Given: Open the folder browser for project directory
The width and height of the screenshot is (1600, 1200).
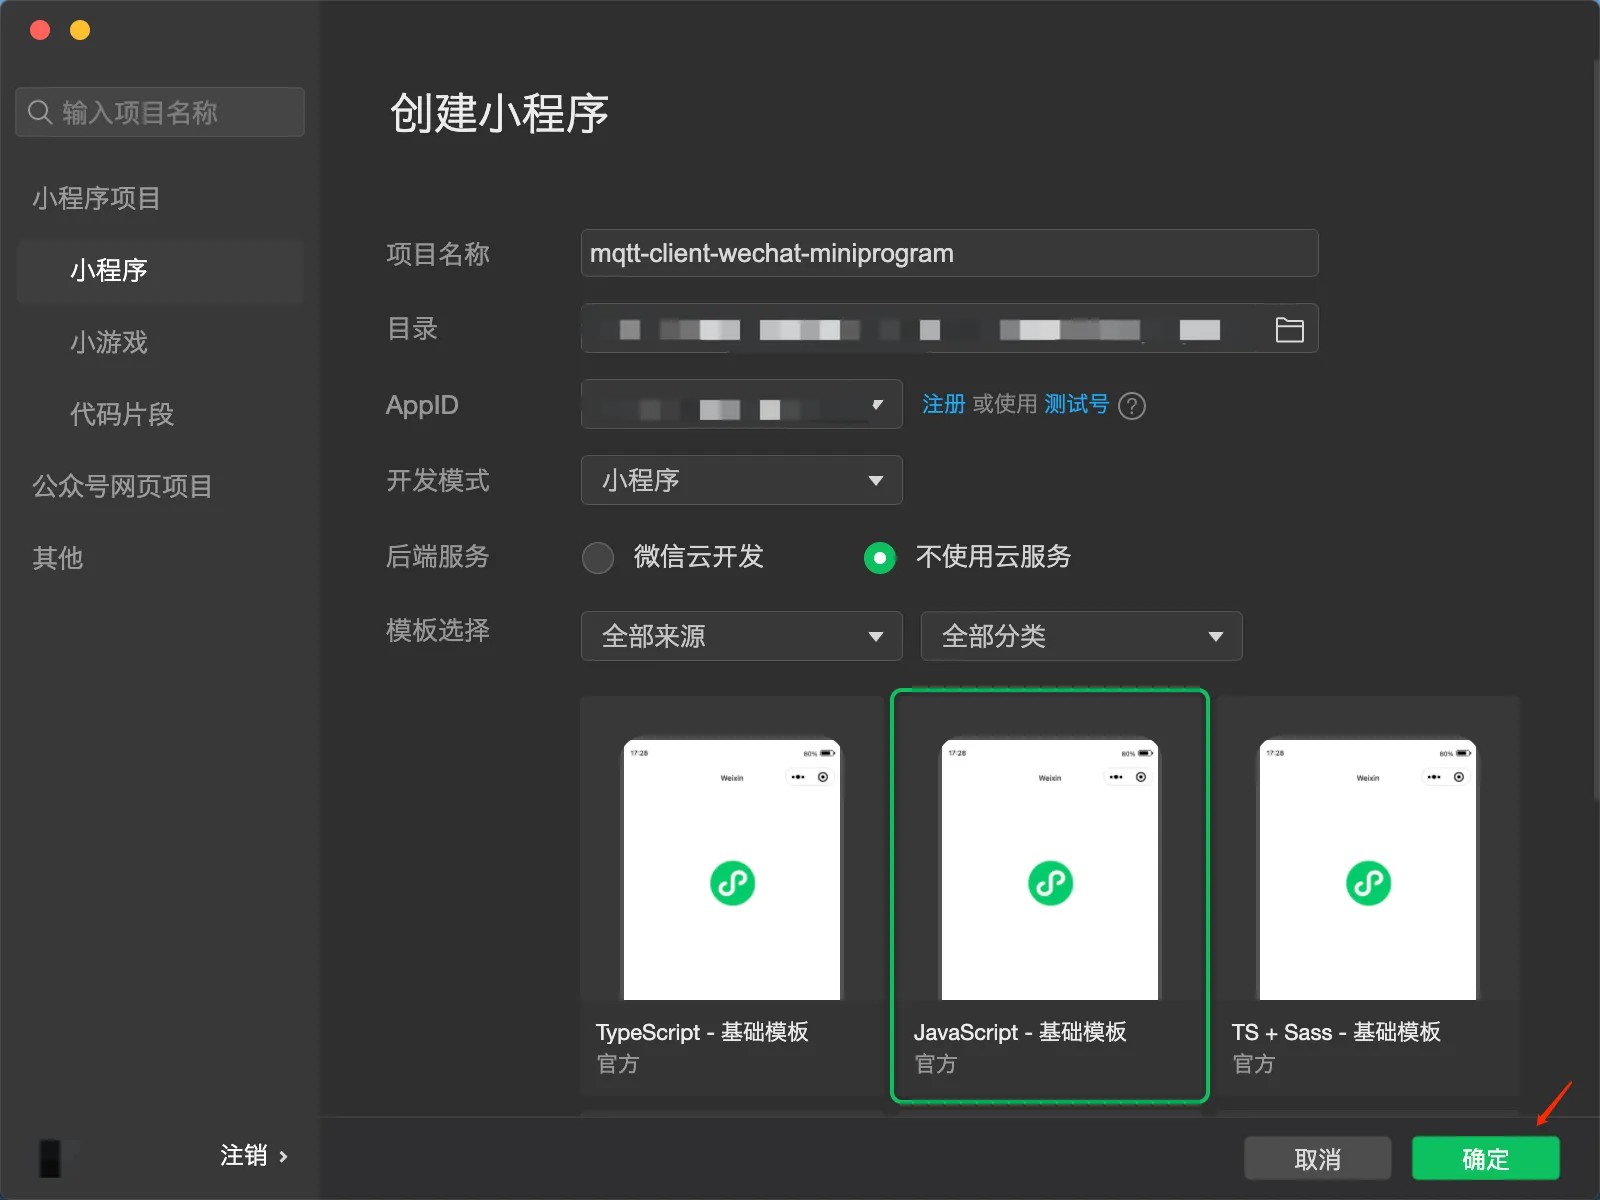Looking at the screenshot, I should 1289,328.
